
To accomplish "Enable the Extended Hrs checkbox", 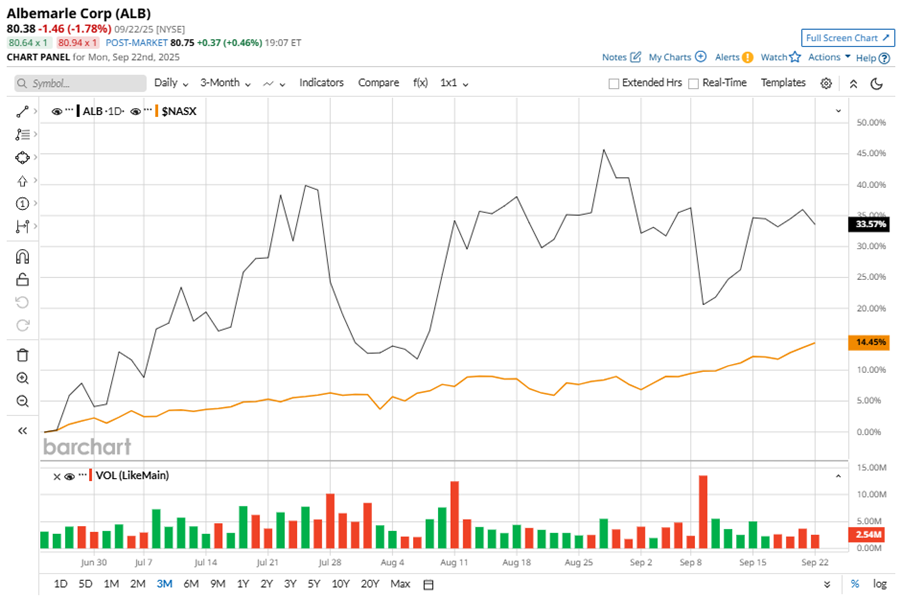I will (614, 83).
